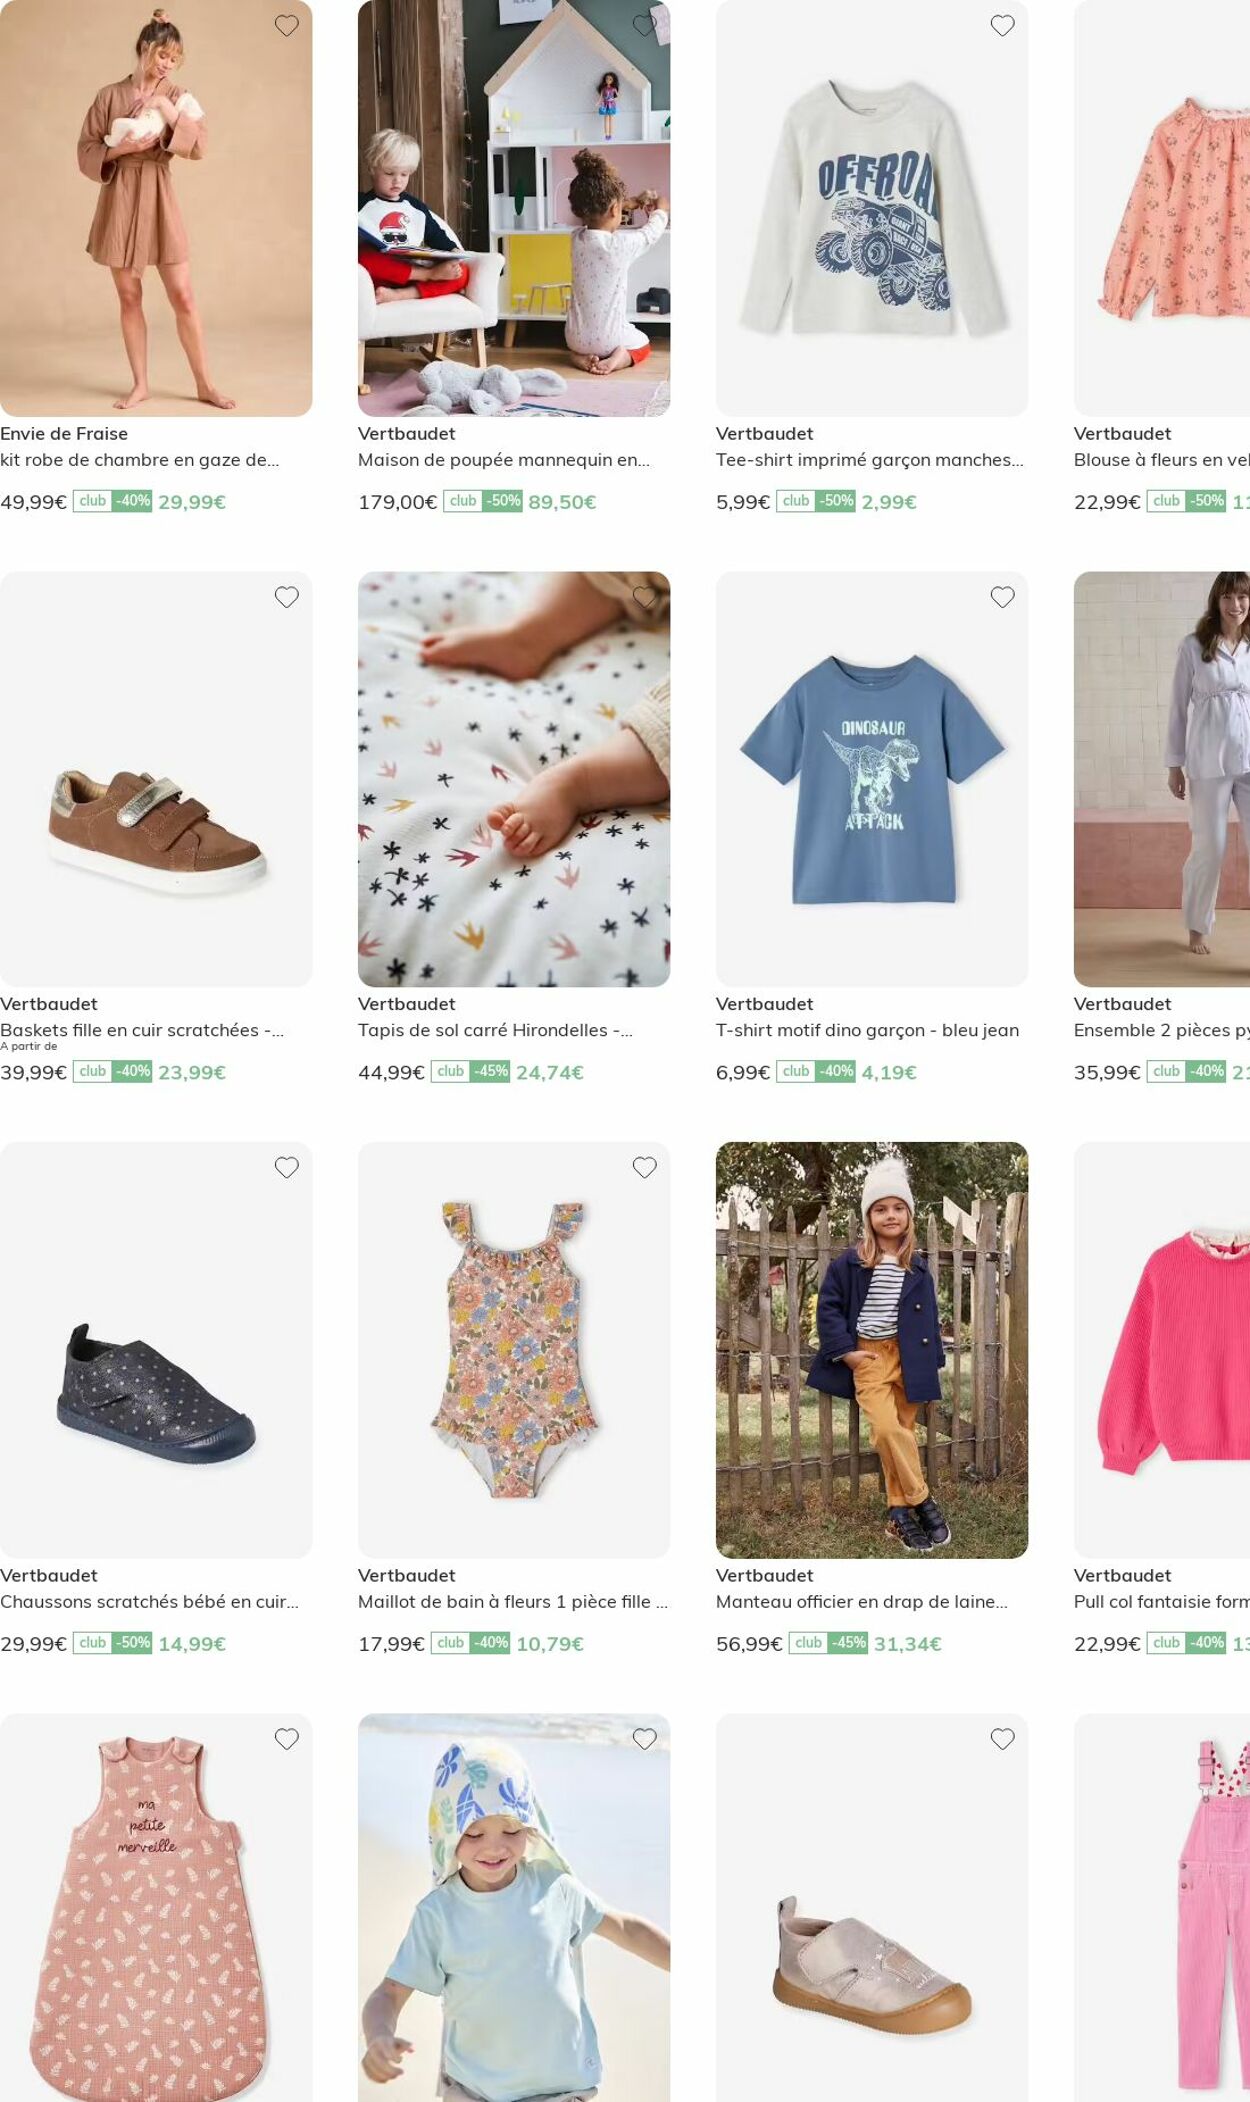
Task: Favorite the Maillot de bain à fleurs
Action: pos(645,1167)
